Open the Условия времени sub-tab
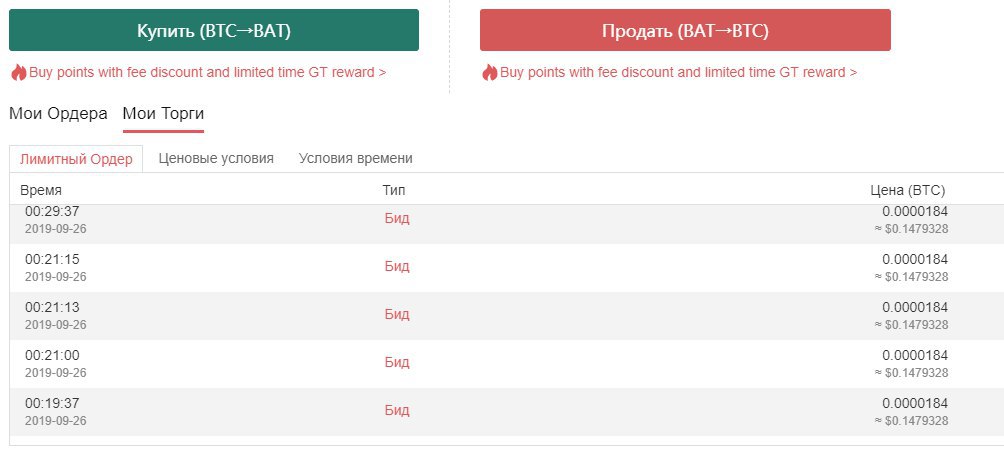This screenshot has width=1004, height=466. (355, 158)
